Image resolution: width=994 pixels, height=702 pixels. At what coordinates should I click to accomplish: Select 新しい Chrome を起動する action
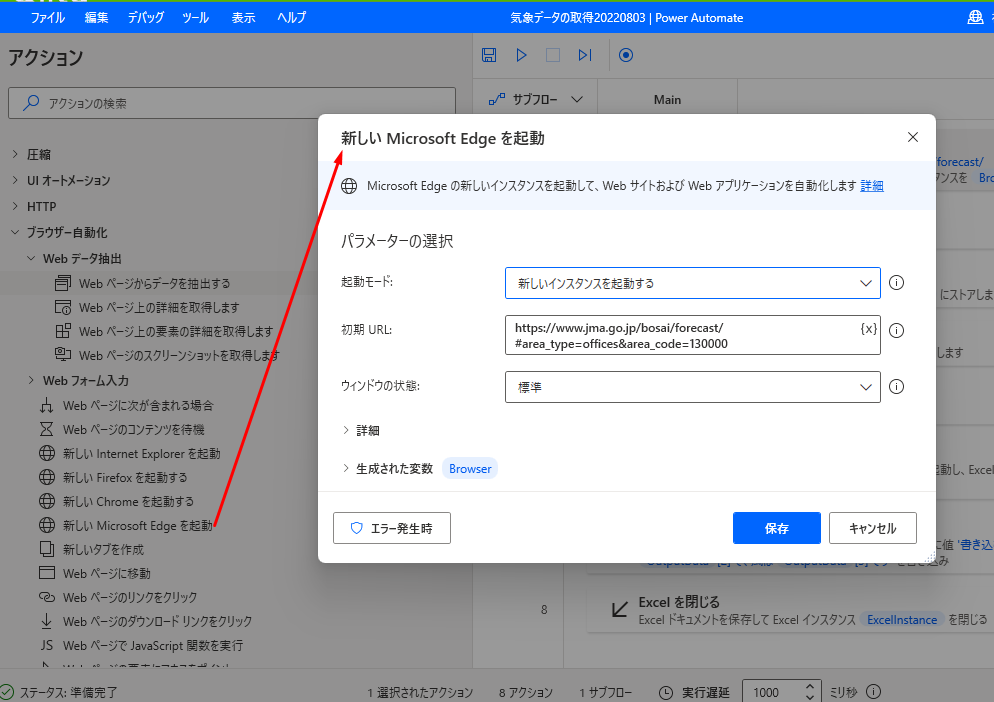tap(117, 502)
